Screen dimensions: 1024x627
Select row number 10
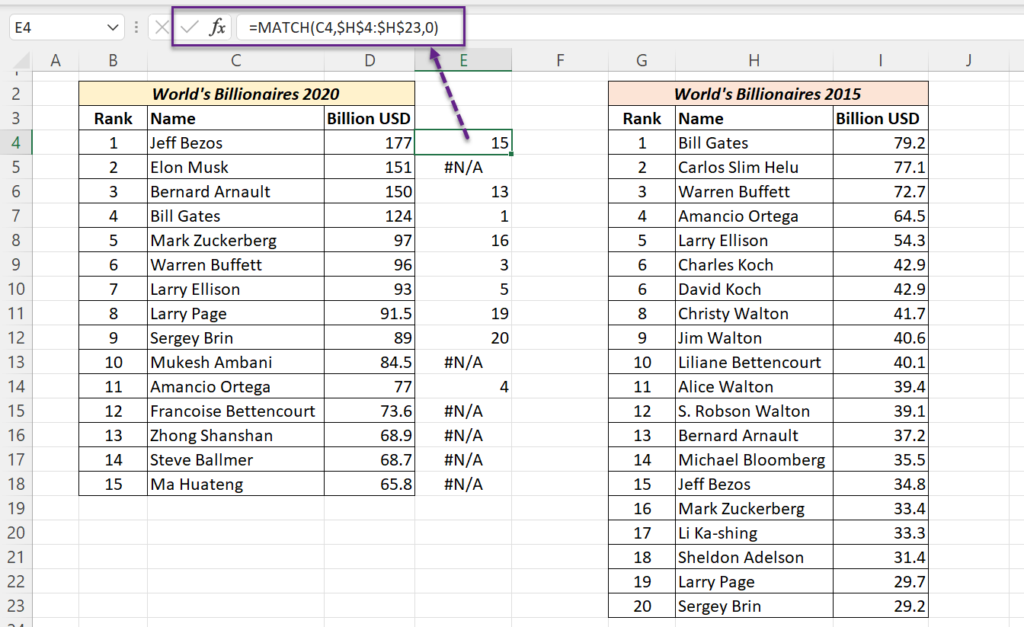pyautogui.click(x=16, y=289)
